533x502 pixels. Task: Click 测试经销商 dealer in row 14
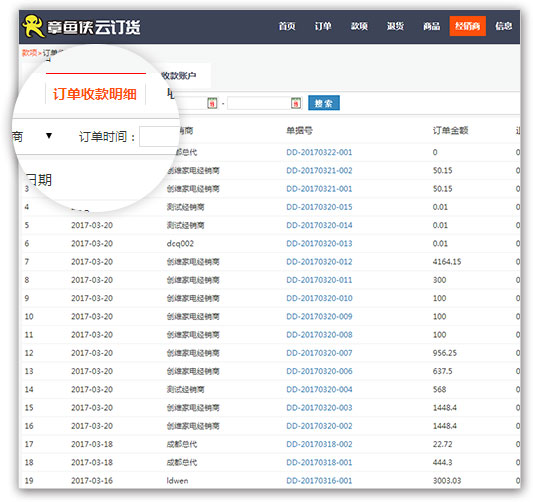click(x=185, y=389)
